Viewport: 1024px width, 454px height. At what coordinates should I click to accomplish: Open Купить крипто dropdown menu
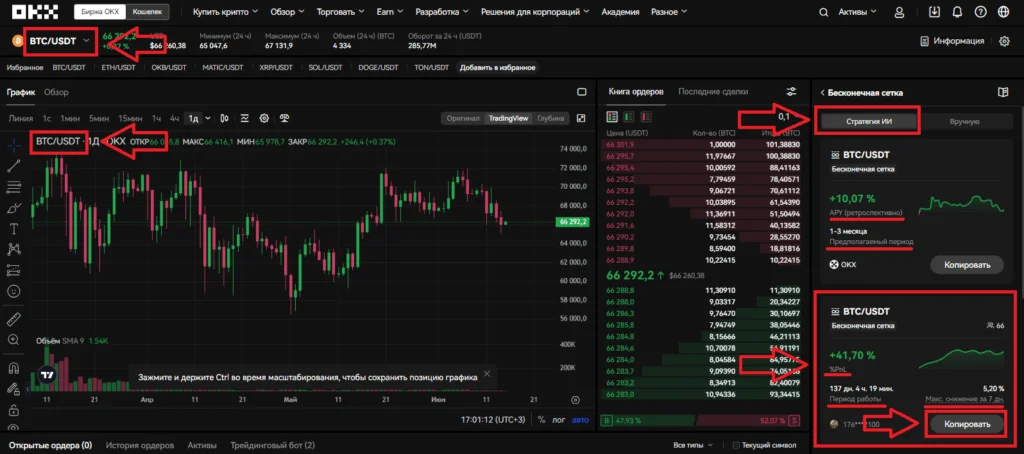pos(225,12)
